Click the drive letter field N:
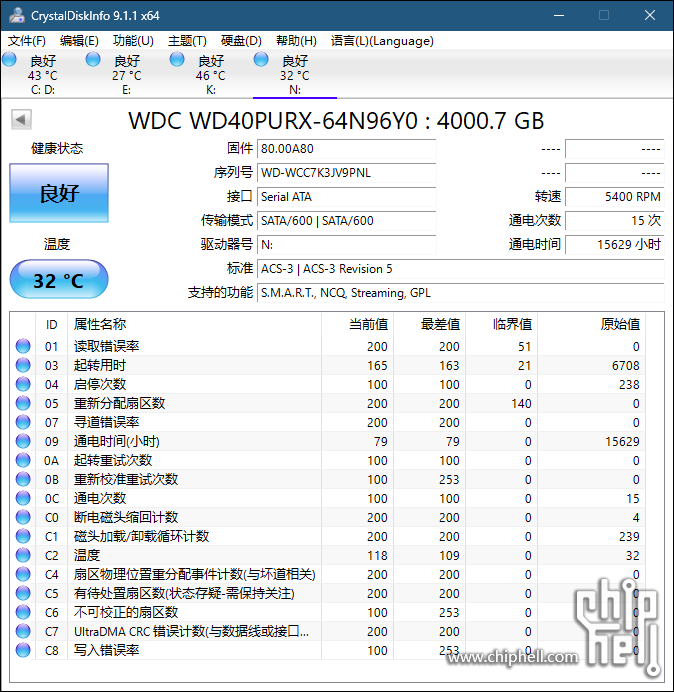This screenshot has width=674, height=692. [x=346, y=244]
